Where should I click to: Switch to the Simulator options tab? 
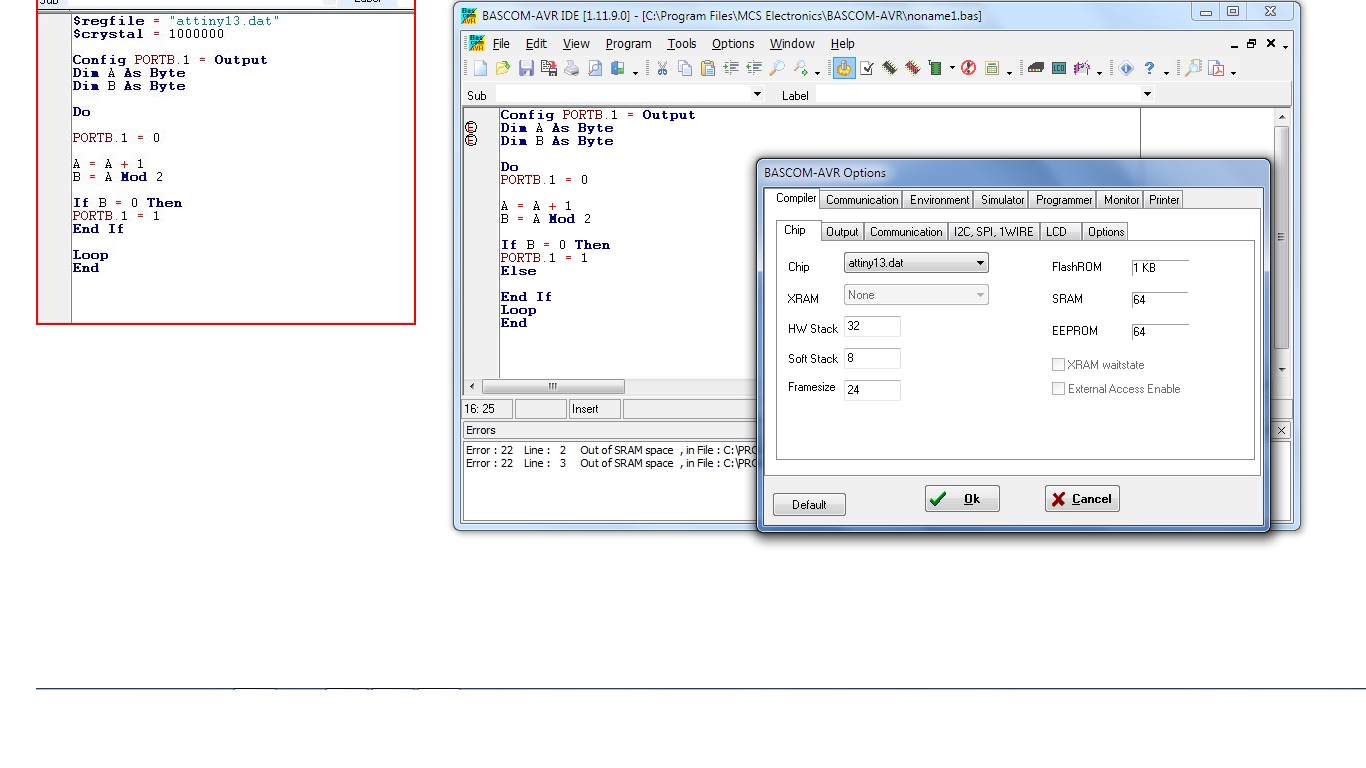1002,200
